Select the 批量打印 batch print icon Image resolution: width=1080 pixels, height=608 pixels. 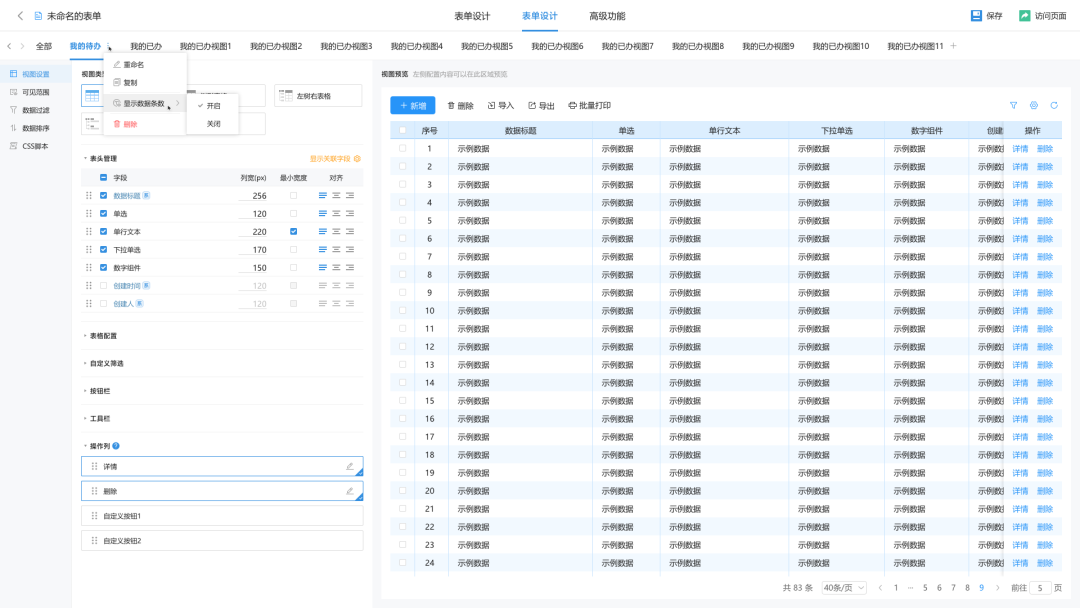pos(573,104)
